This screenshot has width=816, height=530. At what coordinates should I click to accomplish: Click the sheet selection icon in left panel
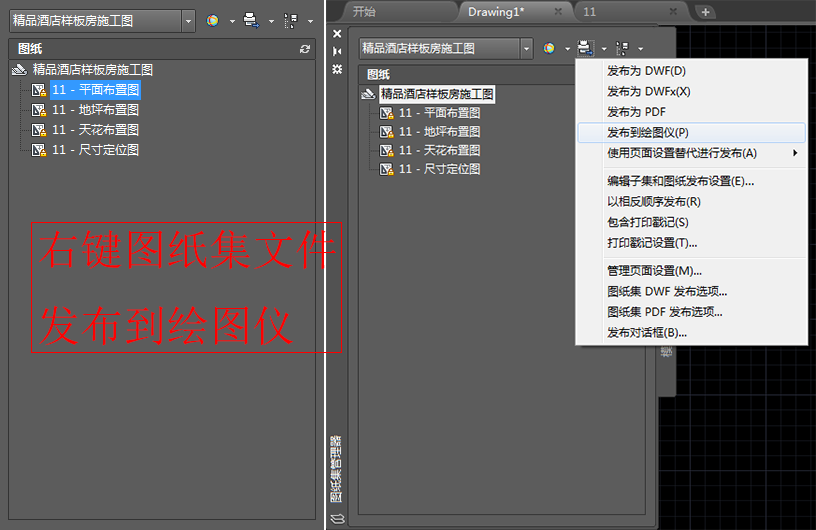[290, 20]
